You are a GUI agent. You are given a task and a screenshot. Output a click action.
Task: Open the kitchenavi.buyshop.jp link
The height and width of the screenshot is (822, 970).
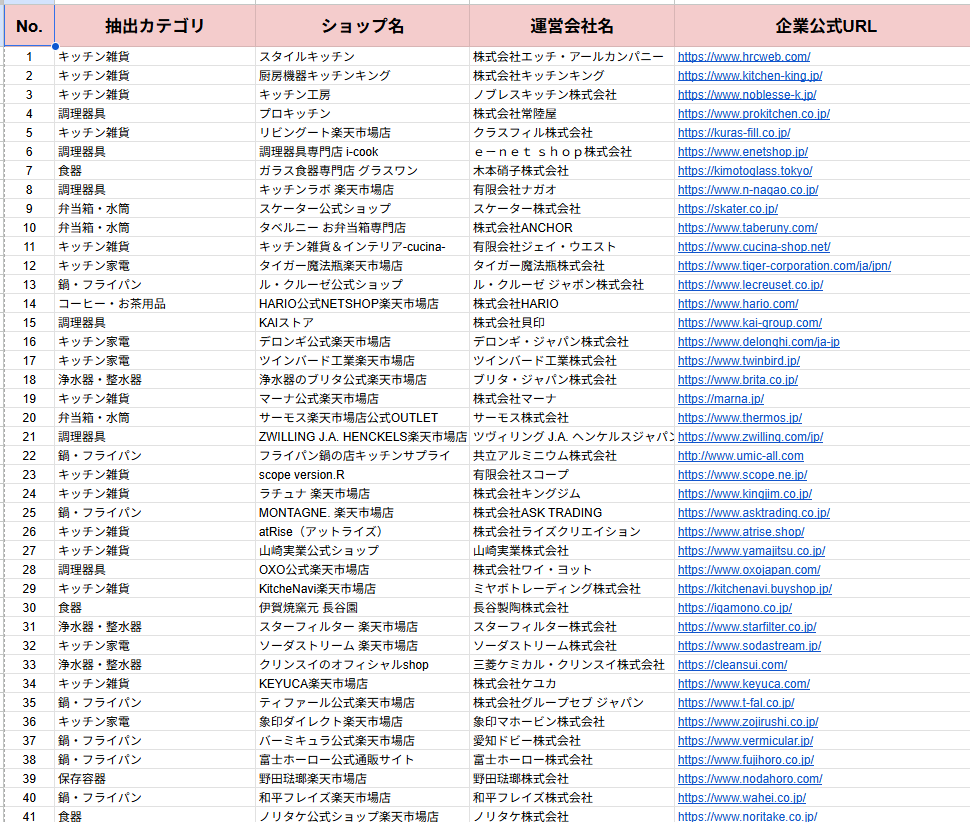pyautogui.click(x=755, y=589)
